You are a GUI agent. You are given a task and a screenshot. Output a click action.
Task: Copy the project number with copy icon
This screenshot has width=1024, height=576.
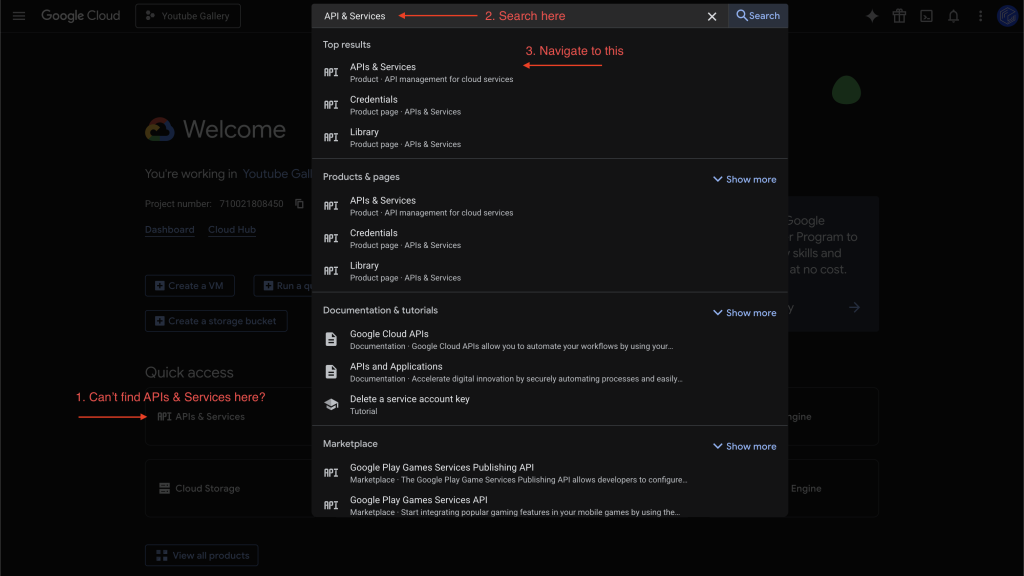(297, 204)
